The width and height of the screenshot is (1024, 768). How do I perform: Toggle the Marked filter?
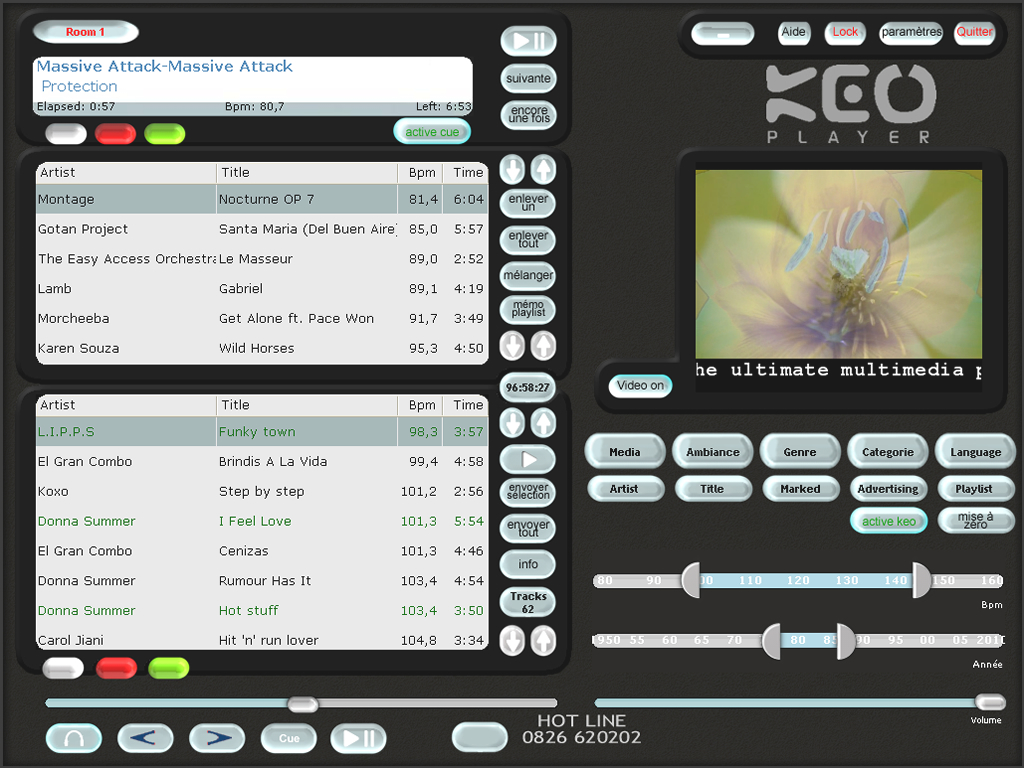click(801, 489)
